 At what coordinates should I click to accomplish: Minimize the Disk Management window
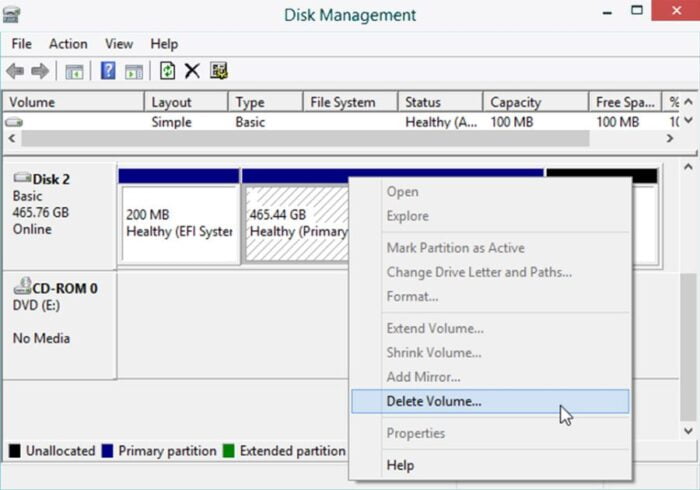607,12
